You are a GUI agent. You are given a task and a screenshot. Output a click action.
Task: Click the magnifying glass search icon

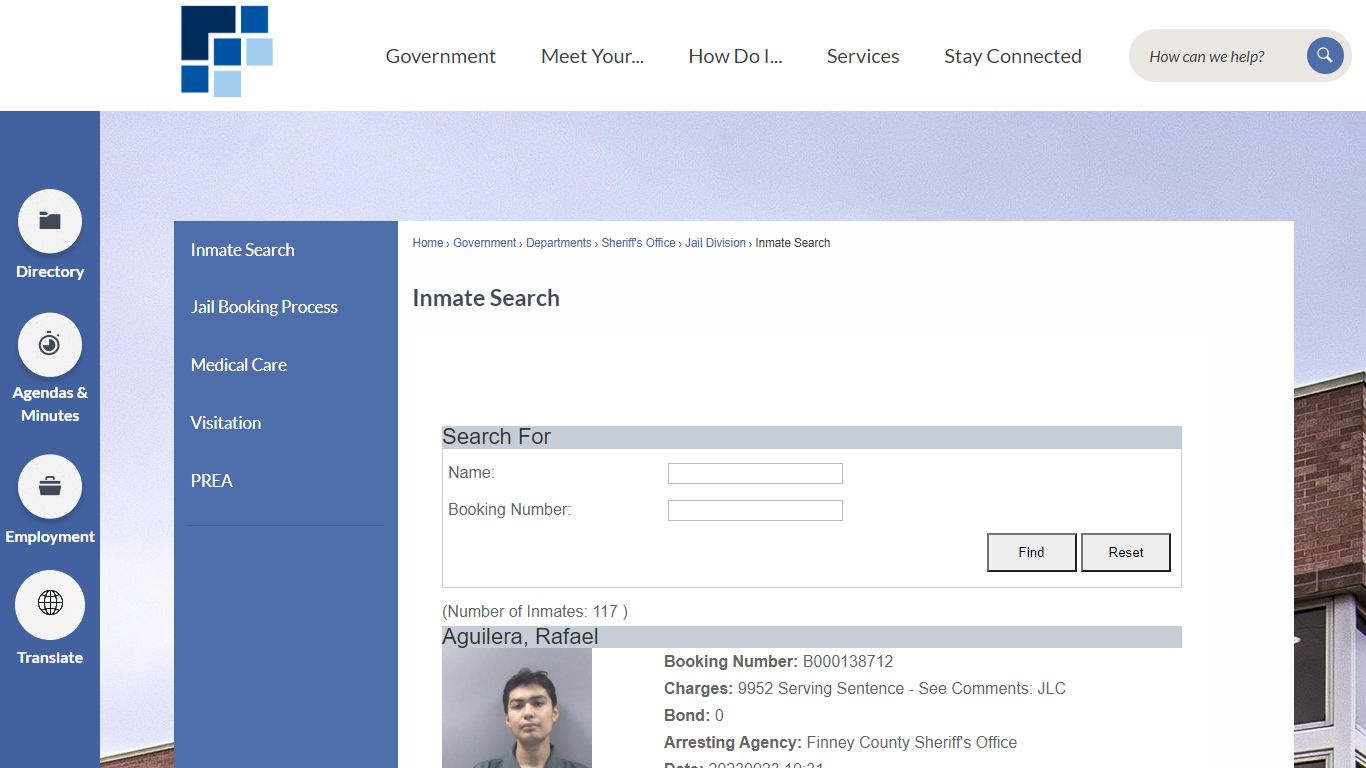1325,56
